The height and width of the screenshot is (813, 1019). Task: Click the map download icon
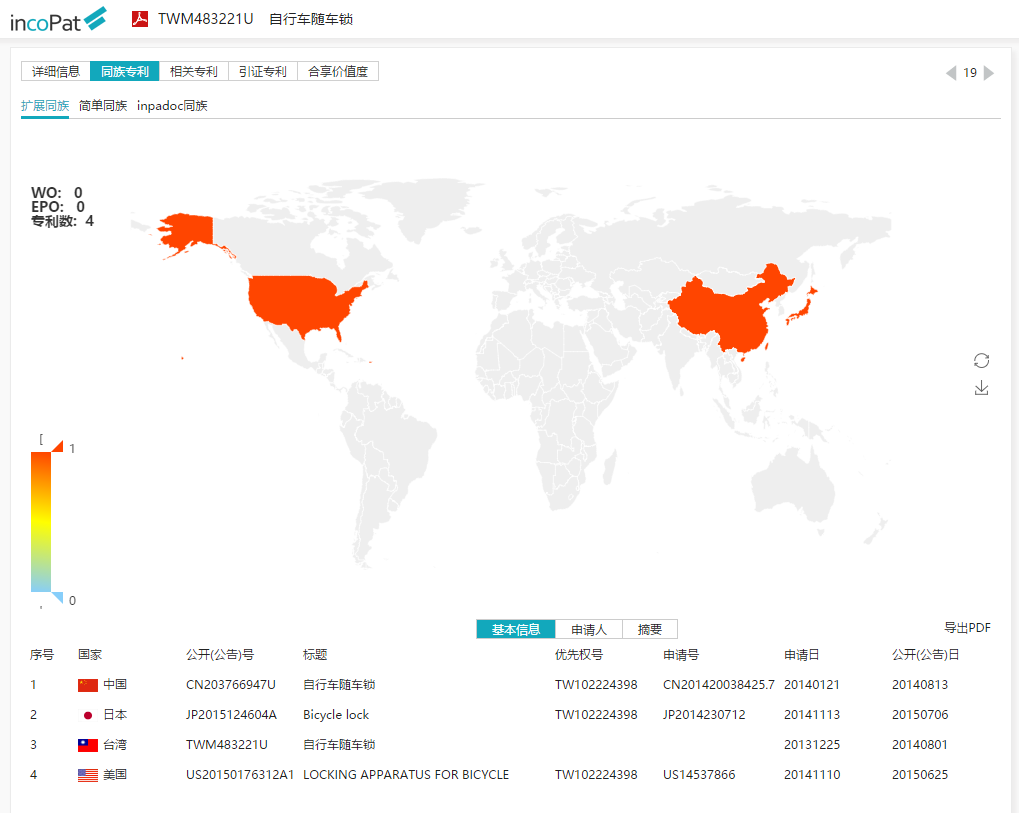pyautogui.click(x=981, y=388)
